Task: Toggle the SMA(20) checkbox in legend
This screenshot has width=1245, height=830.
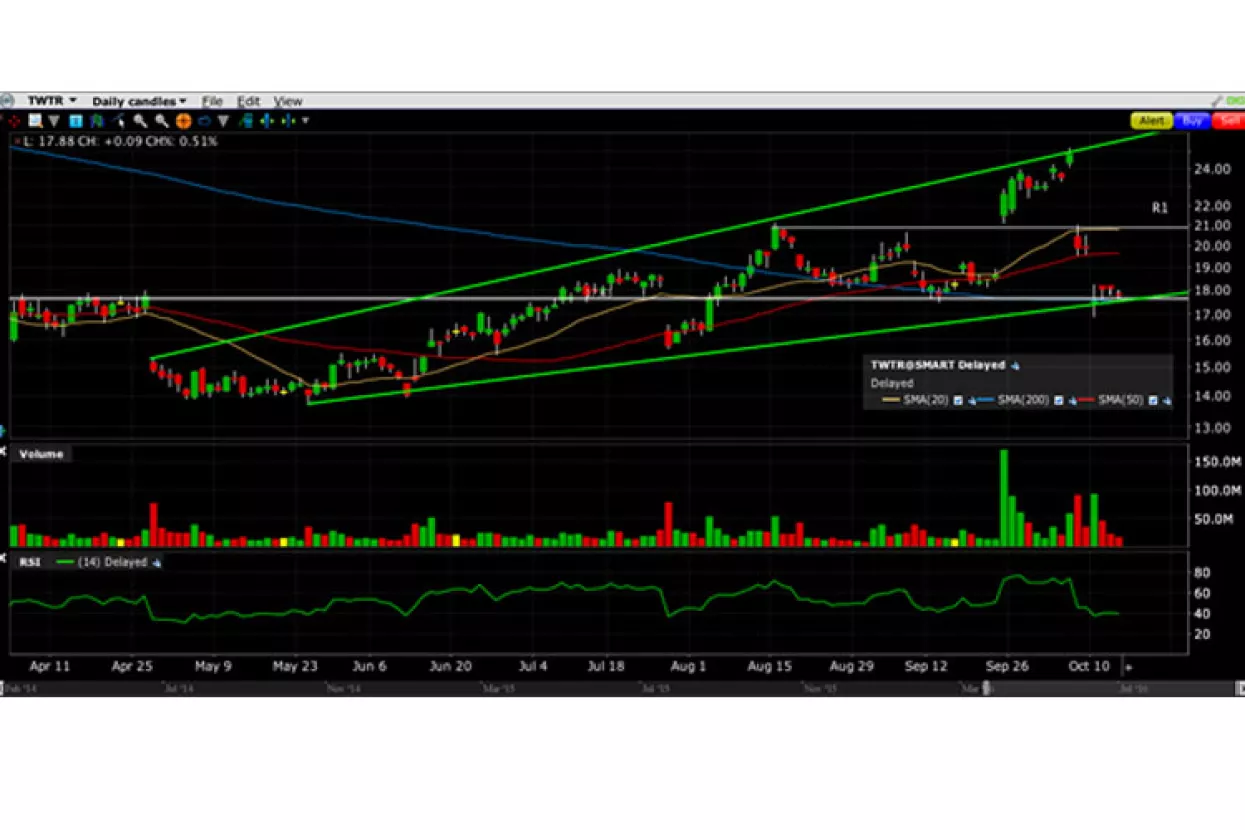Action: tap(957, 400)
